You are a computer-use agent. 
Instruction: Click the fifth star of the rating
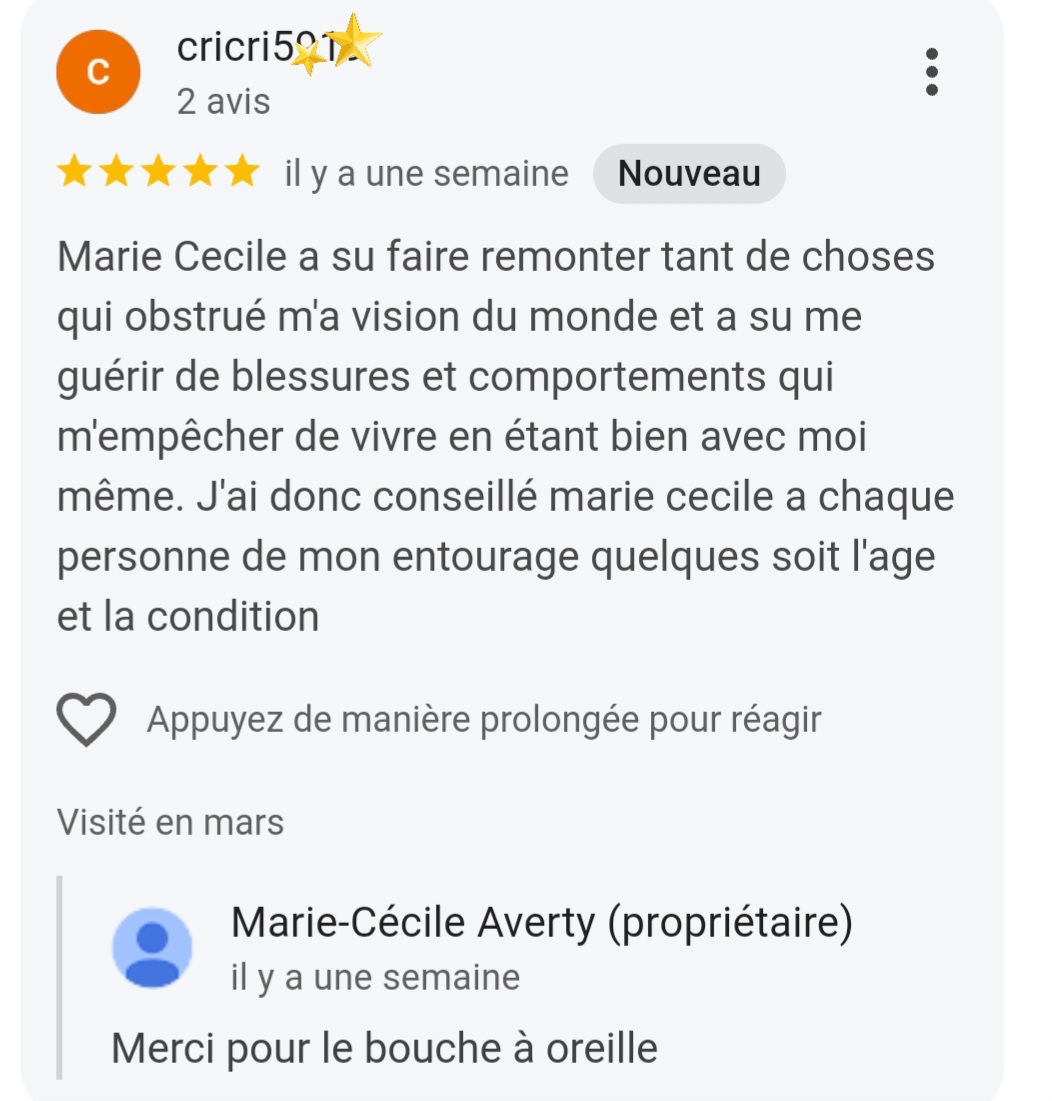(241, 173)
